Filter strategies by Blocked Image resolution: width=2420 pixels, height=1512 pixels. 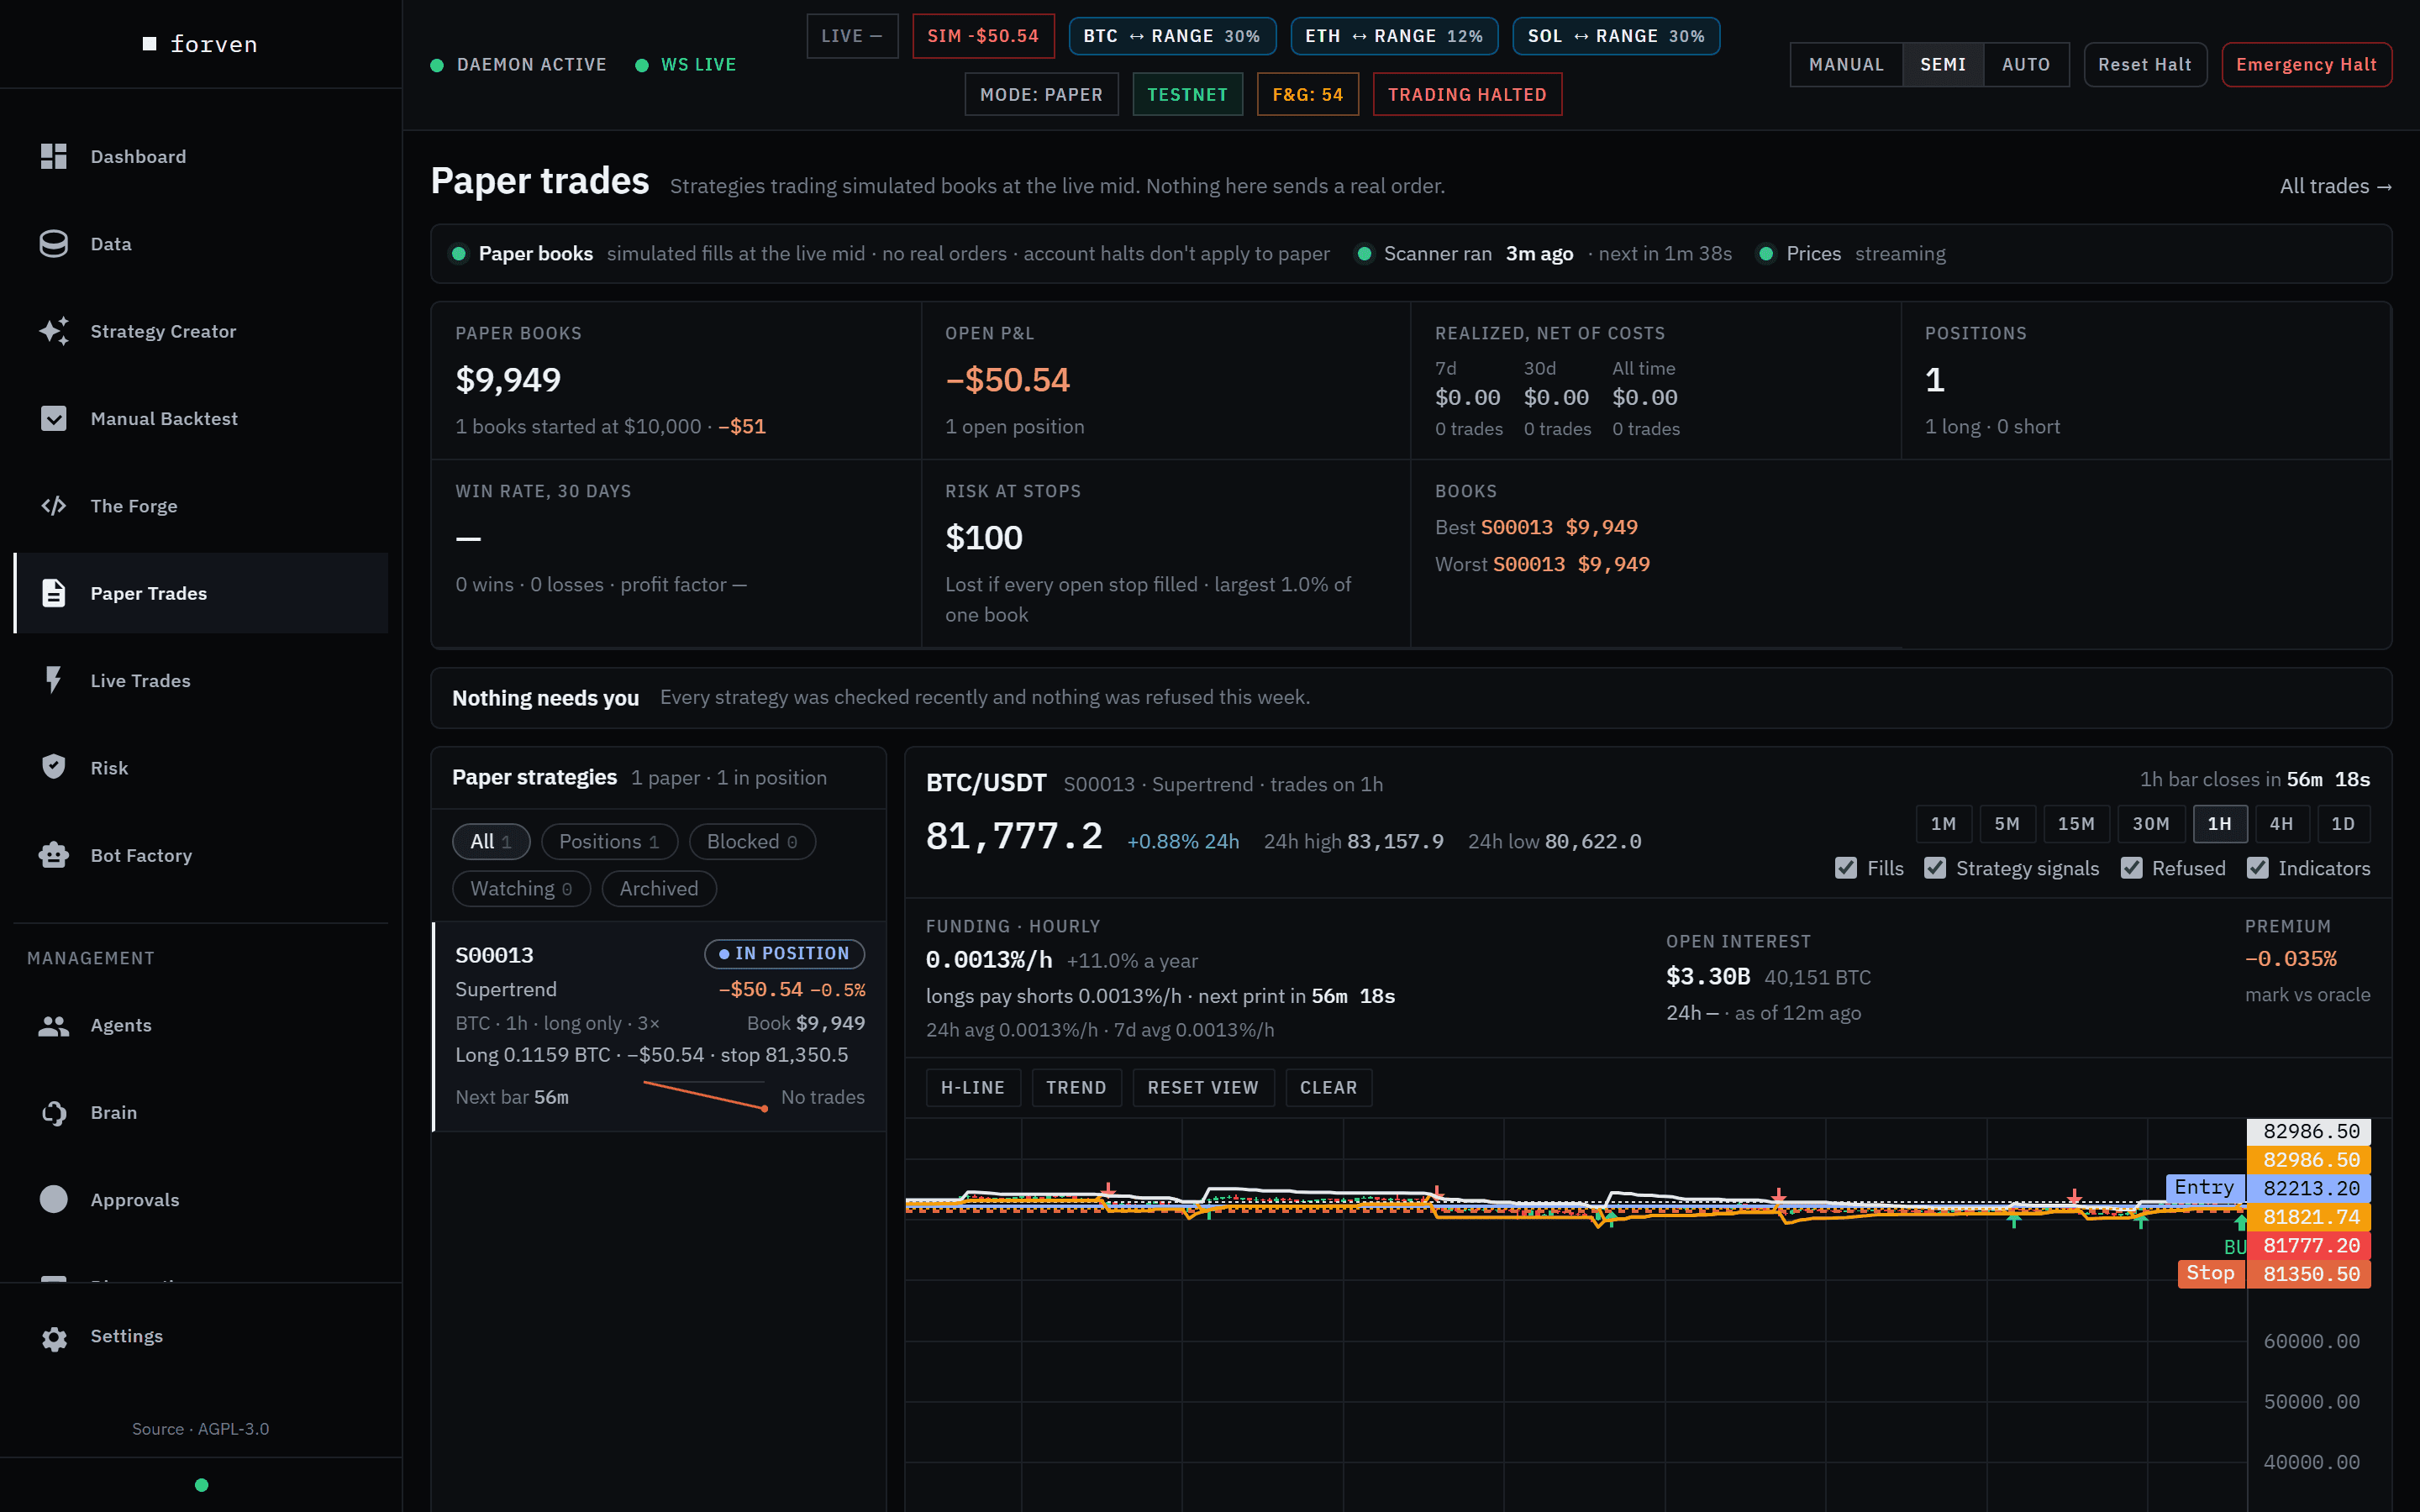tap(752, 842)
